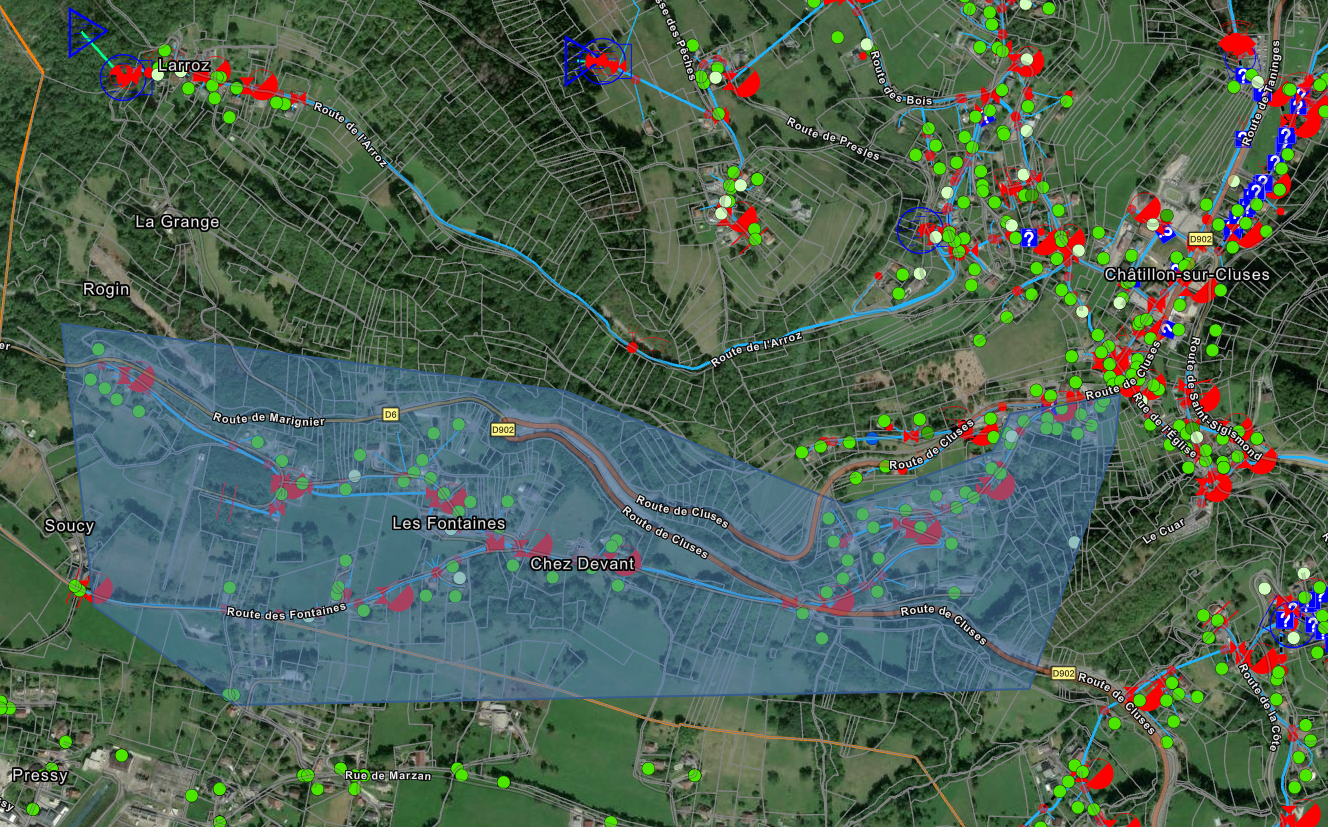Select the Route de Marignier road label
Image resolution: width=1328 pixels, height=827 pixels.
pyautogui.click(x=268, y=421)
